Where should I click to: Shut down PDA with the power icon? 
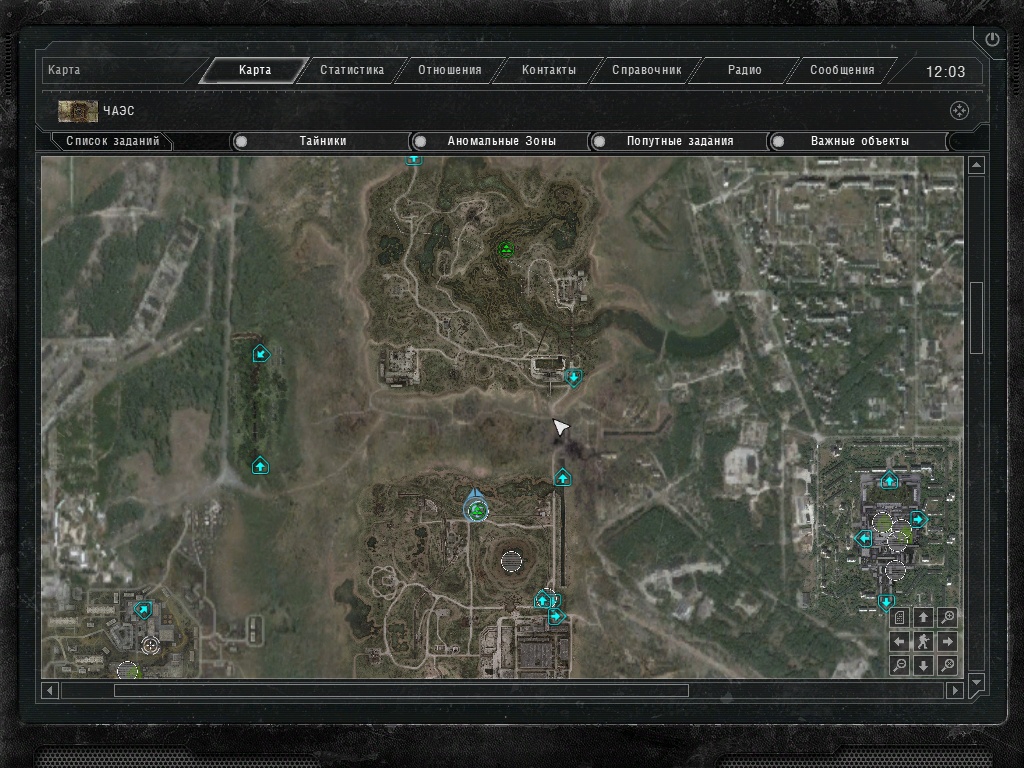992,39
